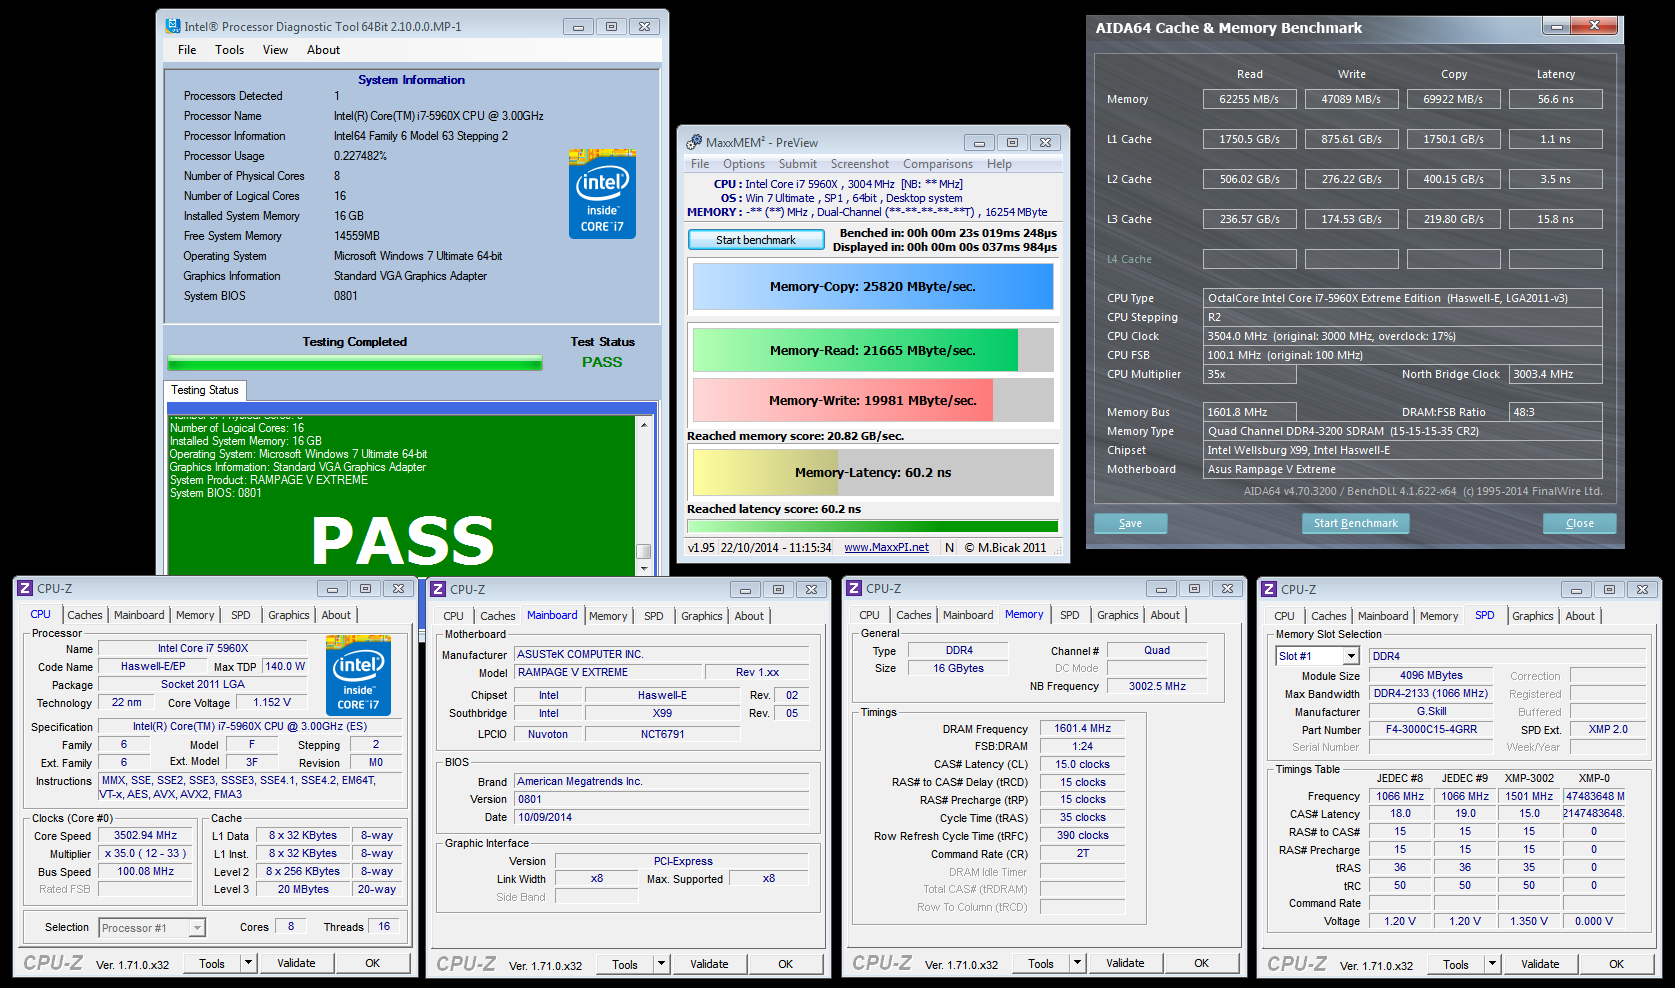
Task: Click Save button in AIDA64 window
Action: pyautogui.click(x=1131, y=523)
